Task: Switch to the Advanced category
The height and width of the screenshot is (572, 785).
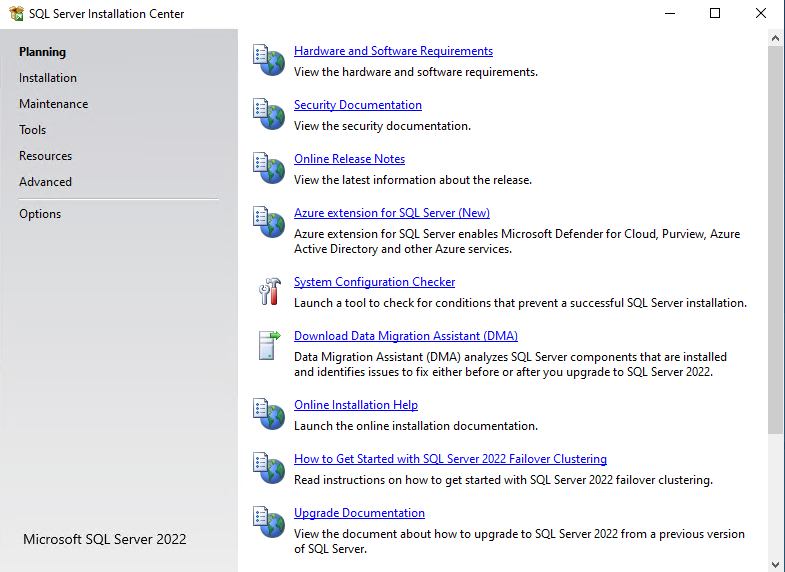Action: (x=46, y=182)
